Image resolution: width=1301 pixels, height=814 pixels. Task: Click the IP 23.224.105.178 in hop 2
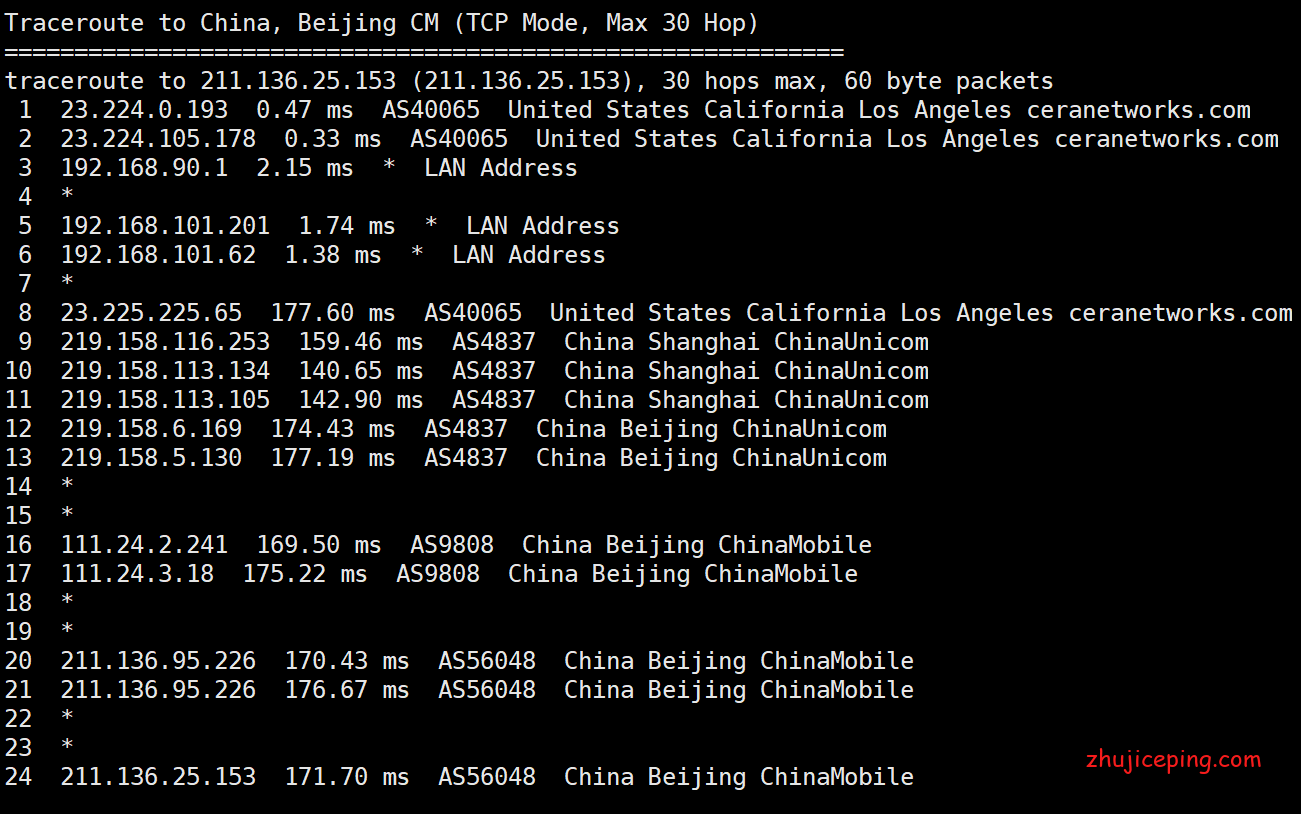(158, 139)
